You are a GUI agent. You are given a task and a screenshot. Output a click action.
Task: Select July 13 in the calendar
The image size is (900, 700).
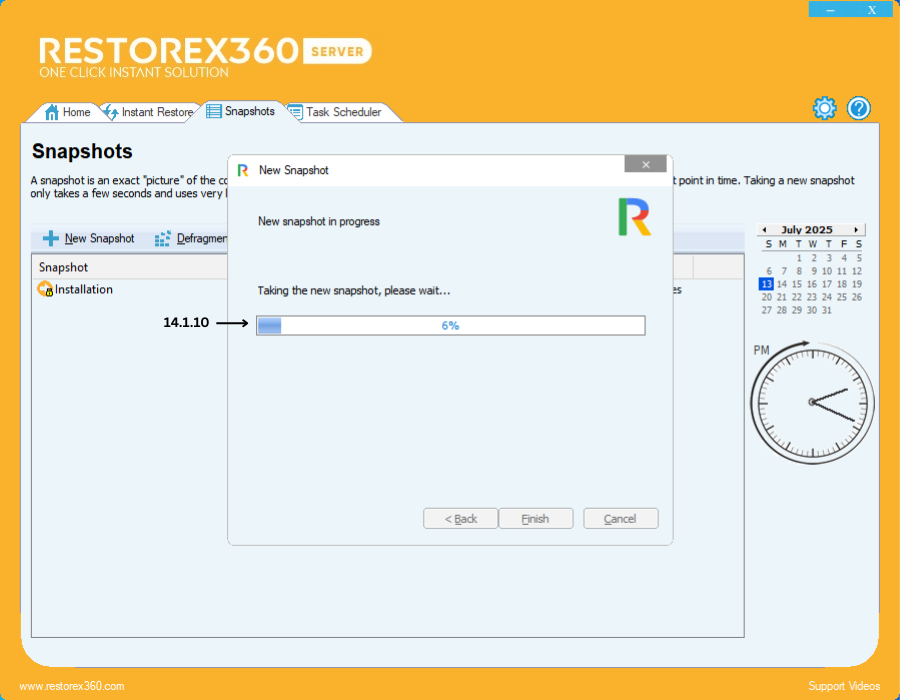coord(766,284)
